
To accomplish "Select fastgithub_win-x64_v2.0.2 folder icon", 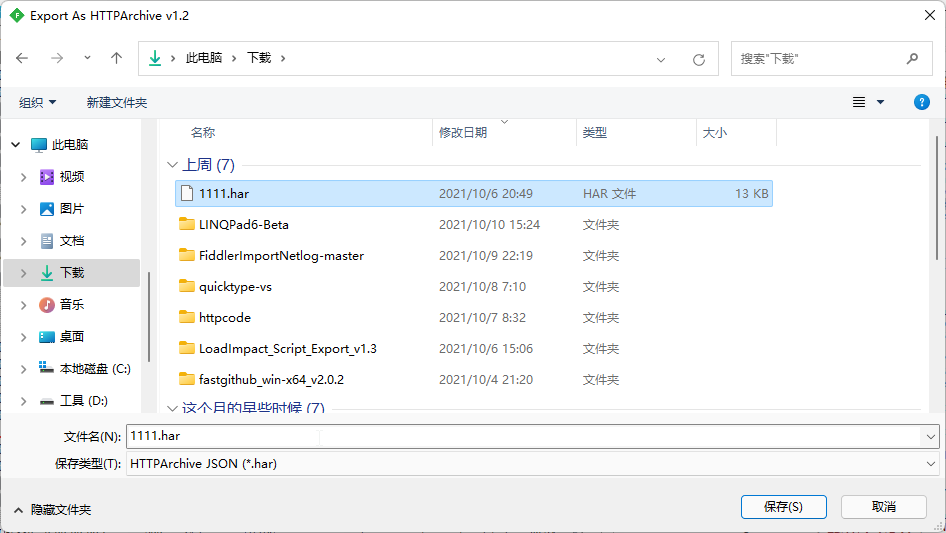I will pyautogui.click(x=187, y=378).
